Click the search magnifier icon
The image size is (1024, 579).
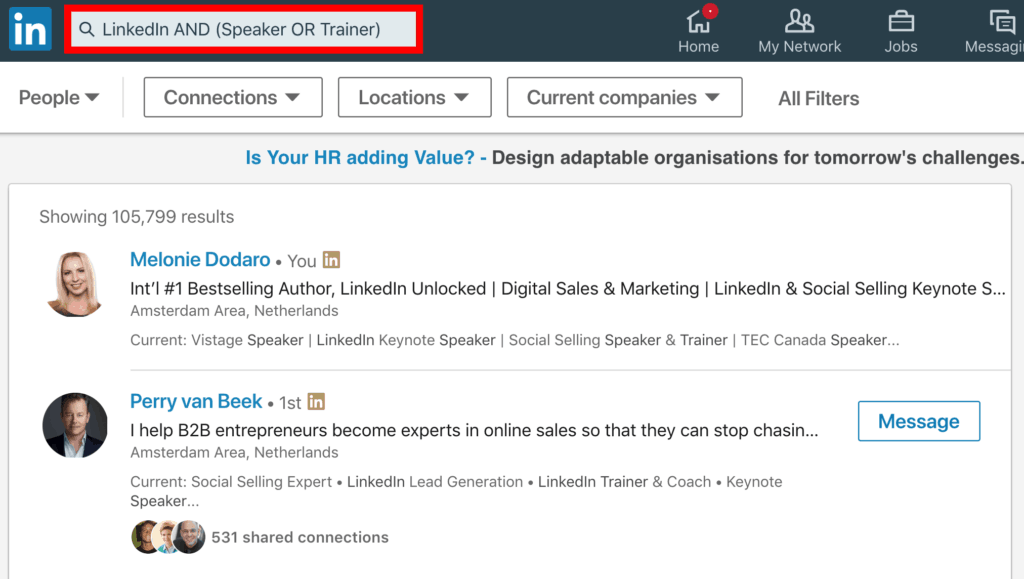(x=87, y=30)
